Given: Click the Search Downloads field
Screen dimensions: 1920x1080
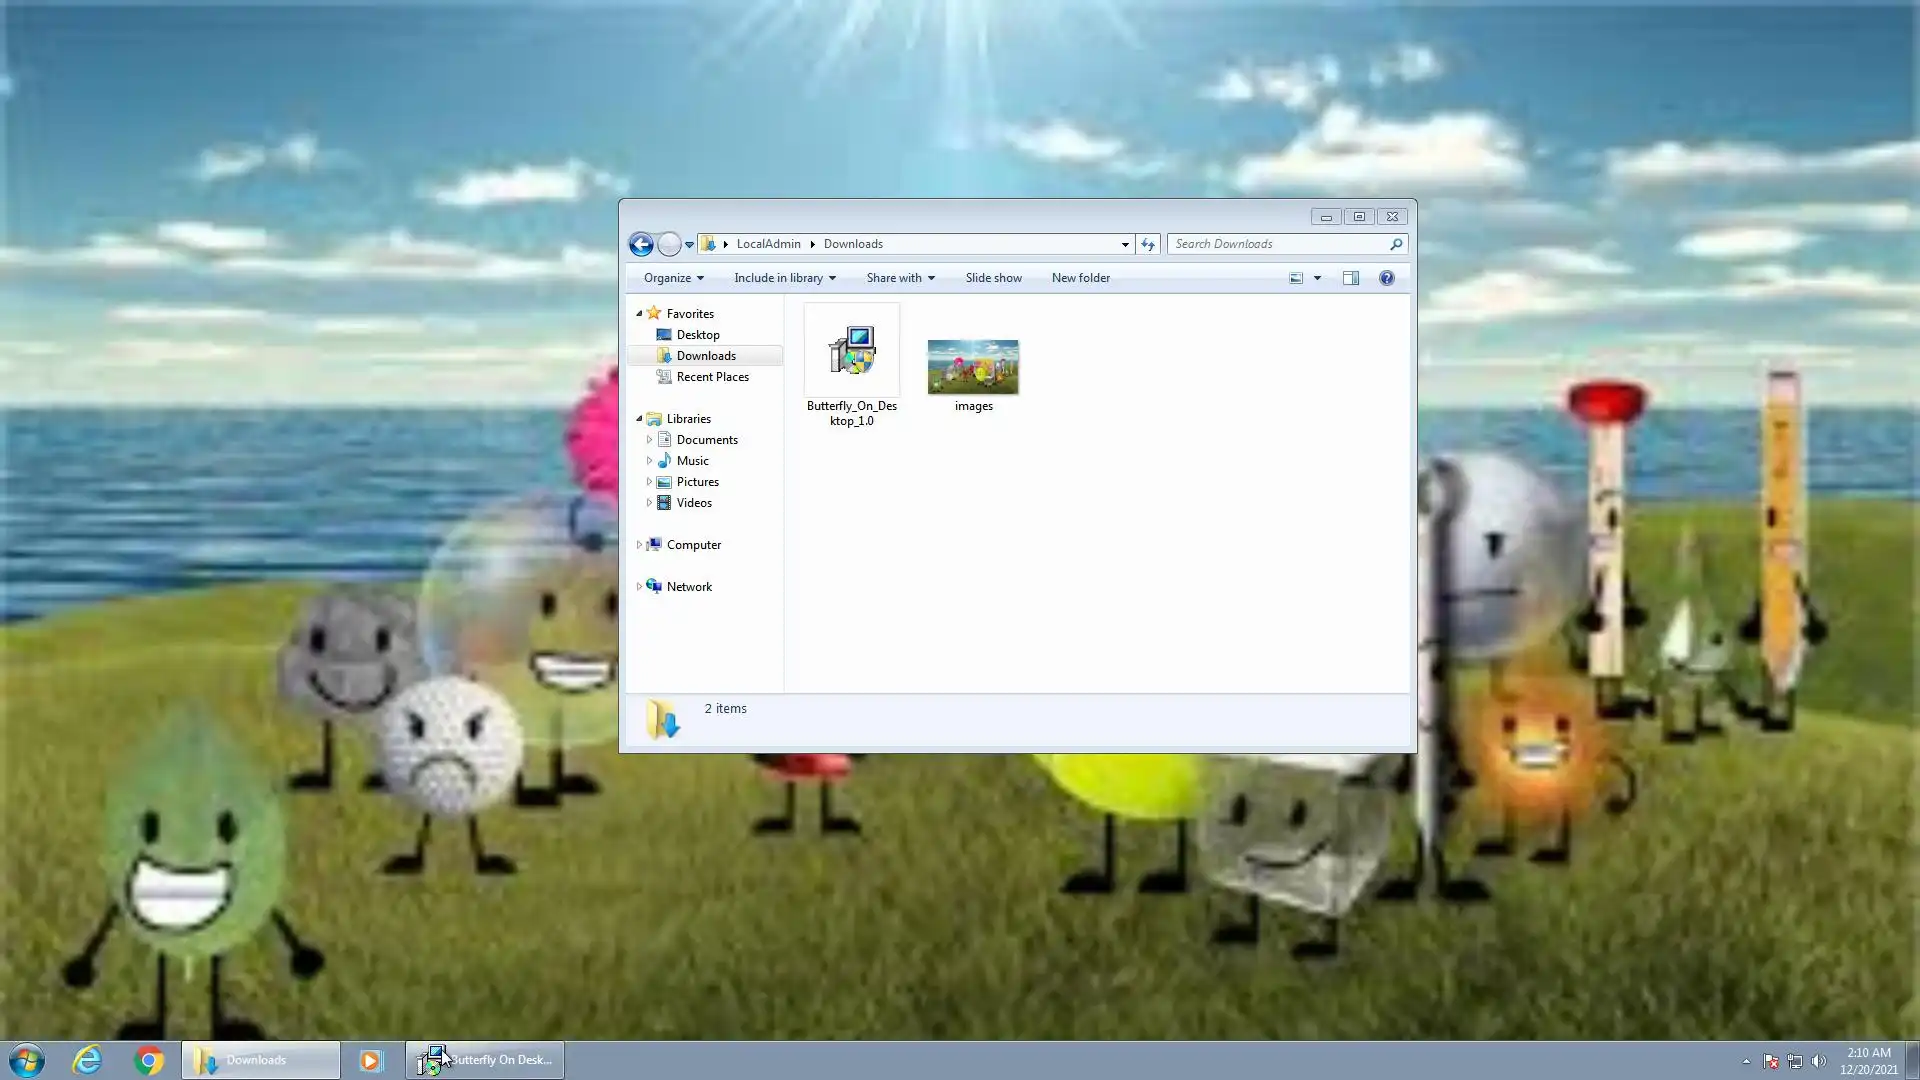Looking at the screenshot, I should 1278,244.
